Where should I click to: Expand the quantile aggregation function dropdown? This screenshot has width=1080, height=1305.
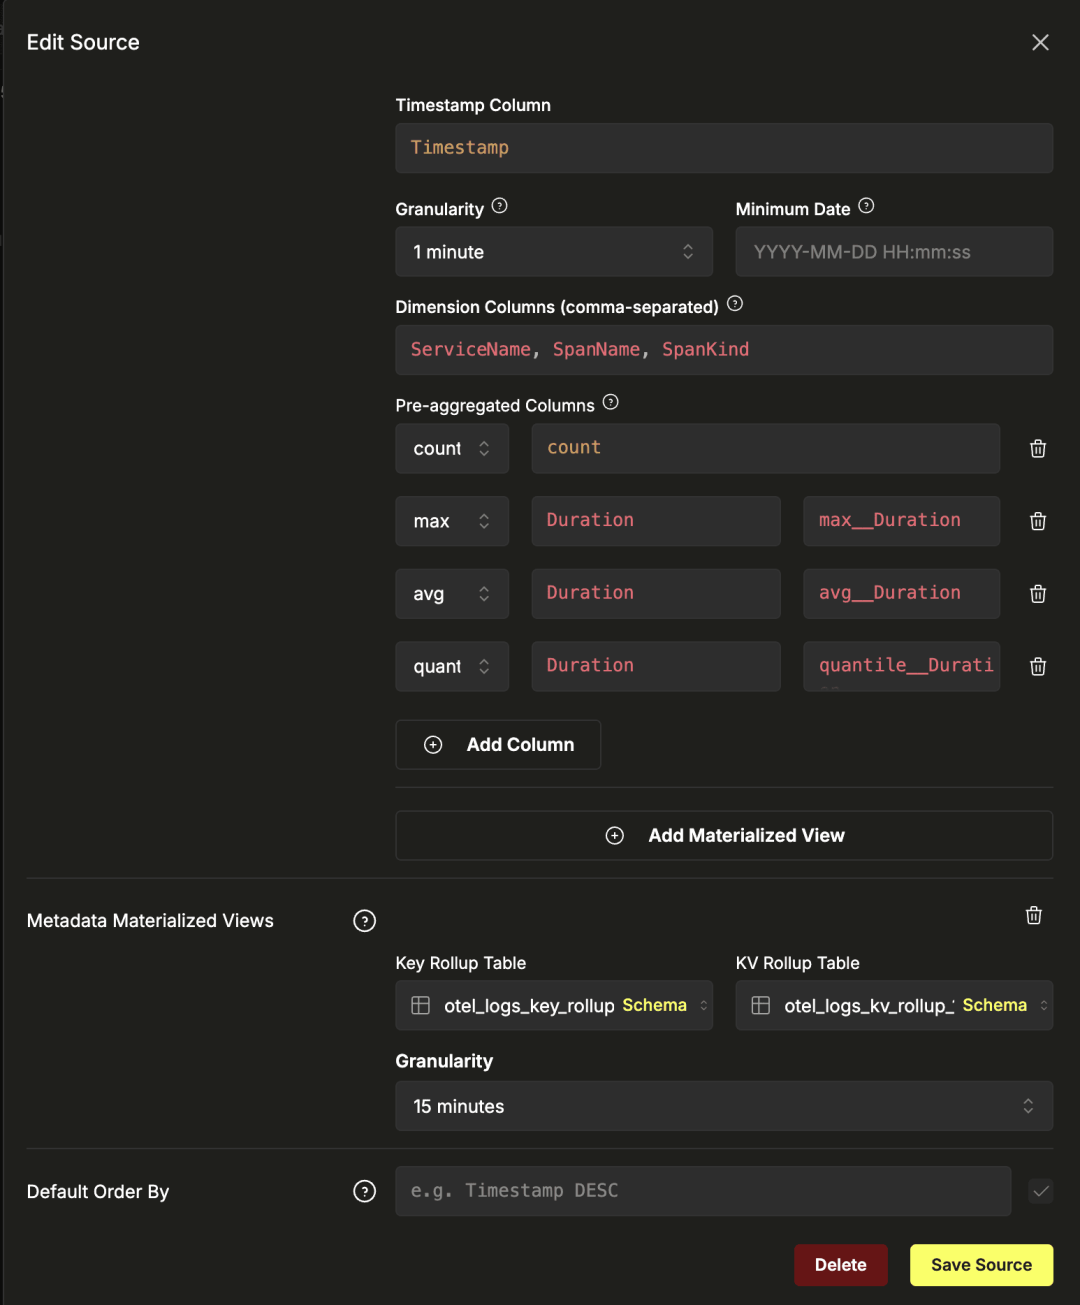[x=452, y=666]
